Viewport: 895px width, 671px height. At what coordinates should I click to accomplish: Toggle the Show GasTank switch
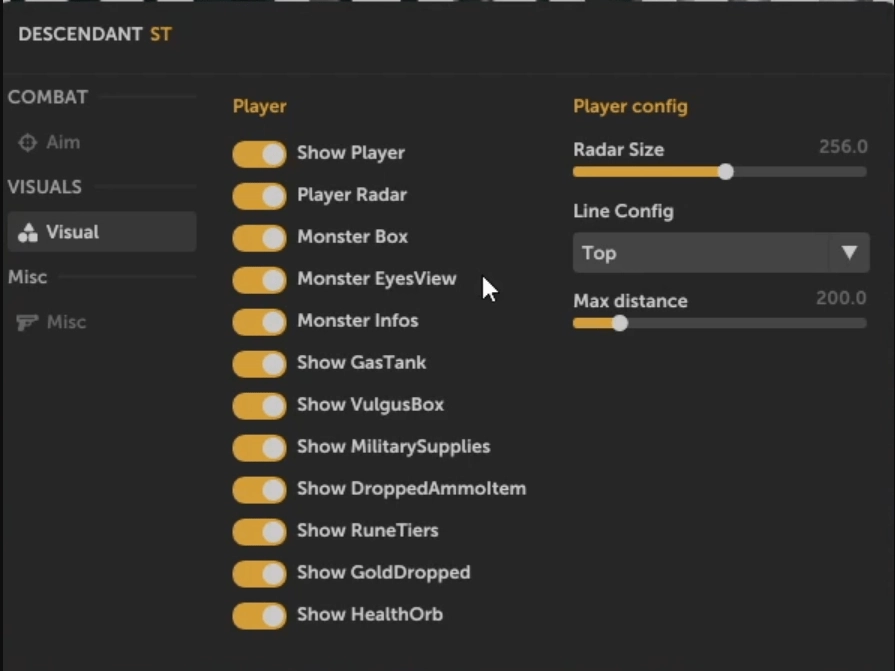(259, 364)
